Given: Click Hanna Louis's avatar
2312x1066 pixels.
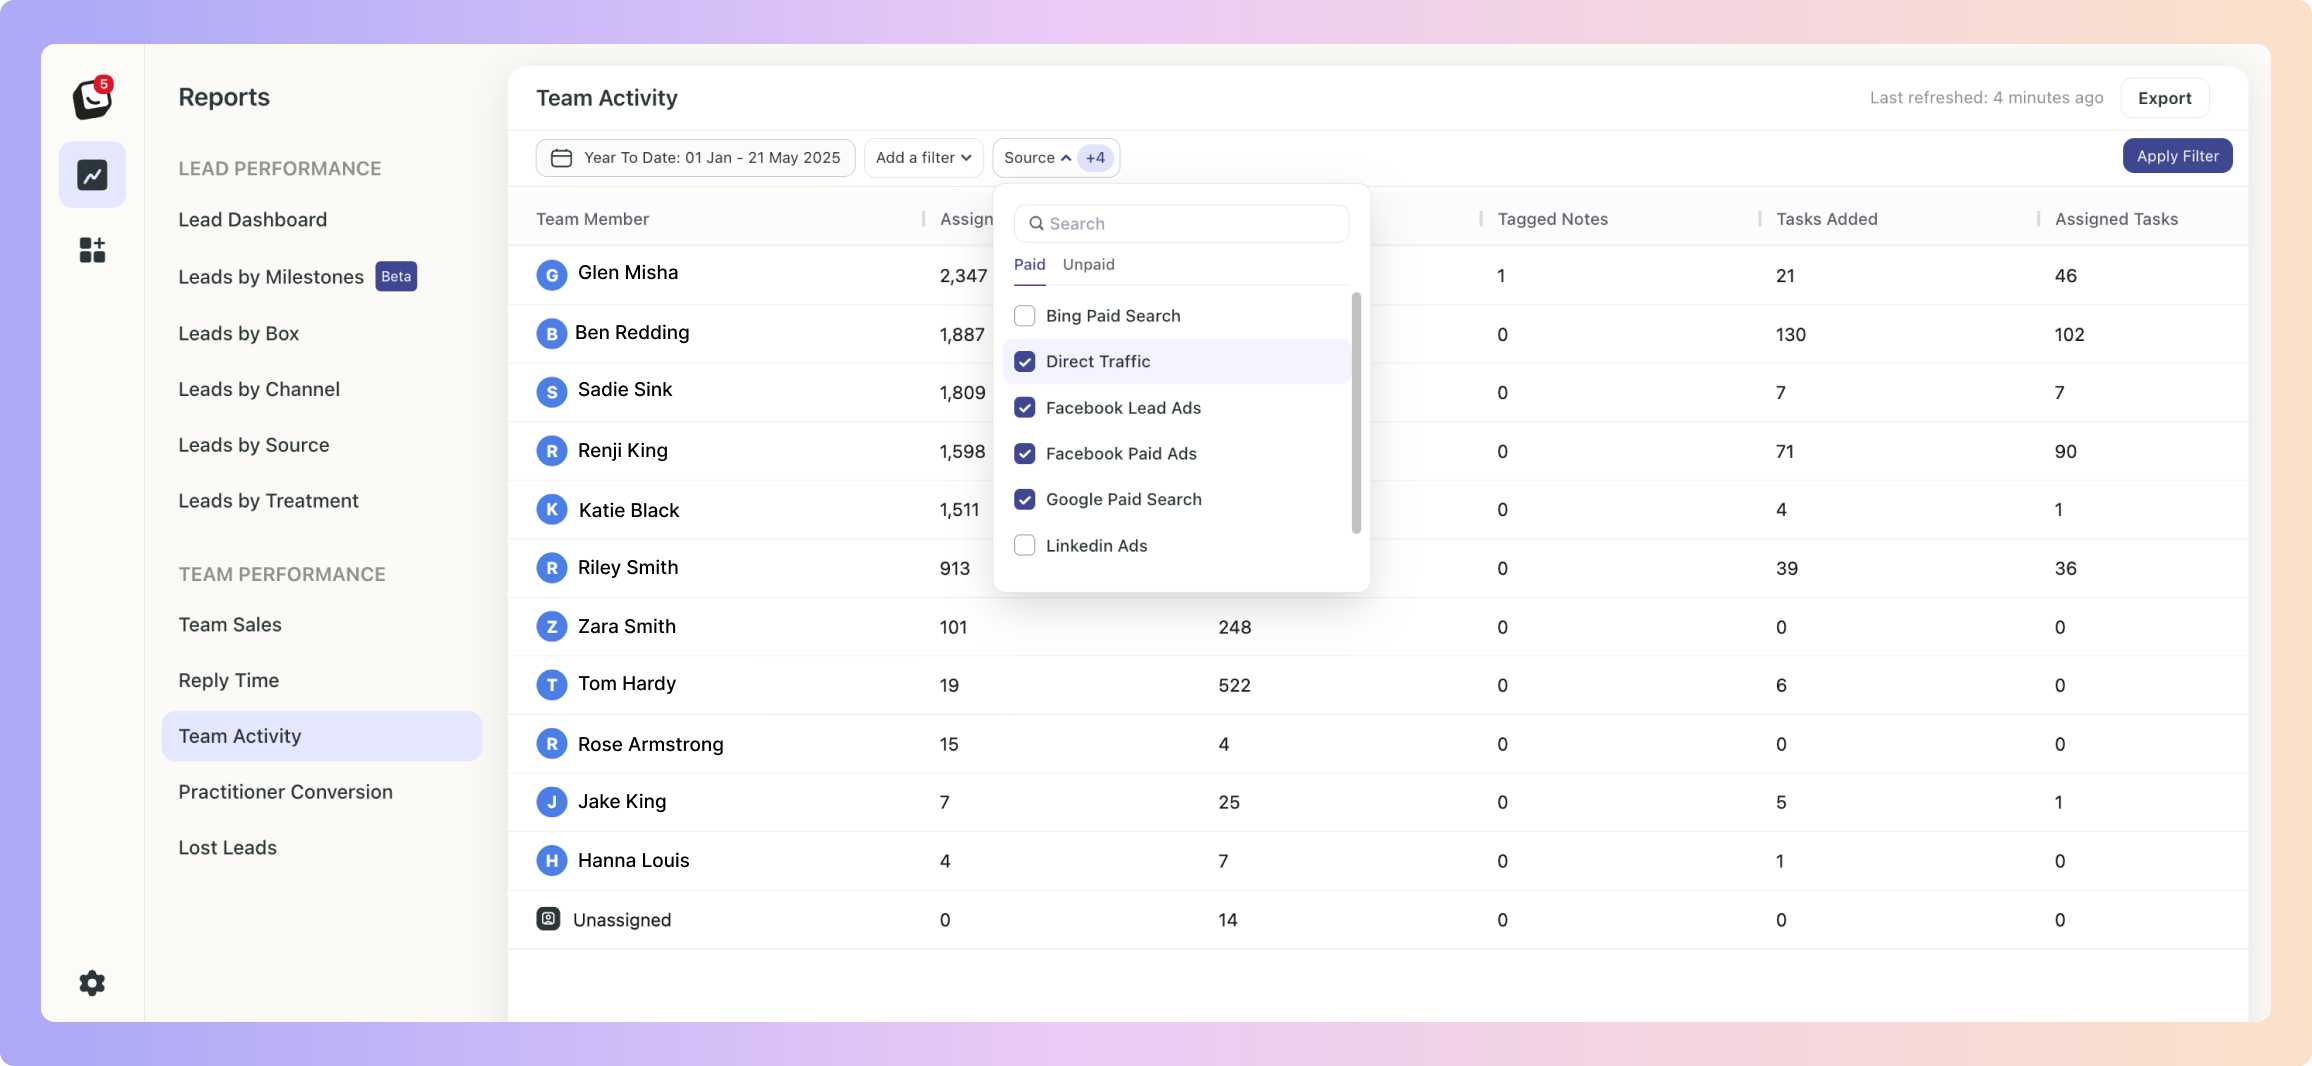Looking at the screenshot, I should point(552,860).
